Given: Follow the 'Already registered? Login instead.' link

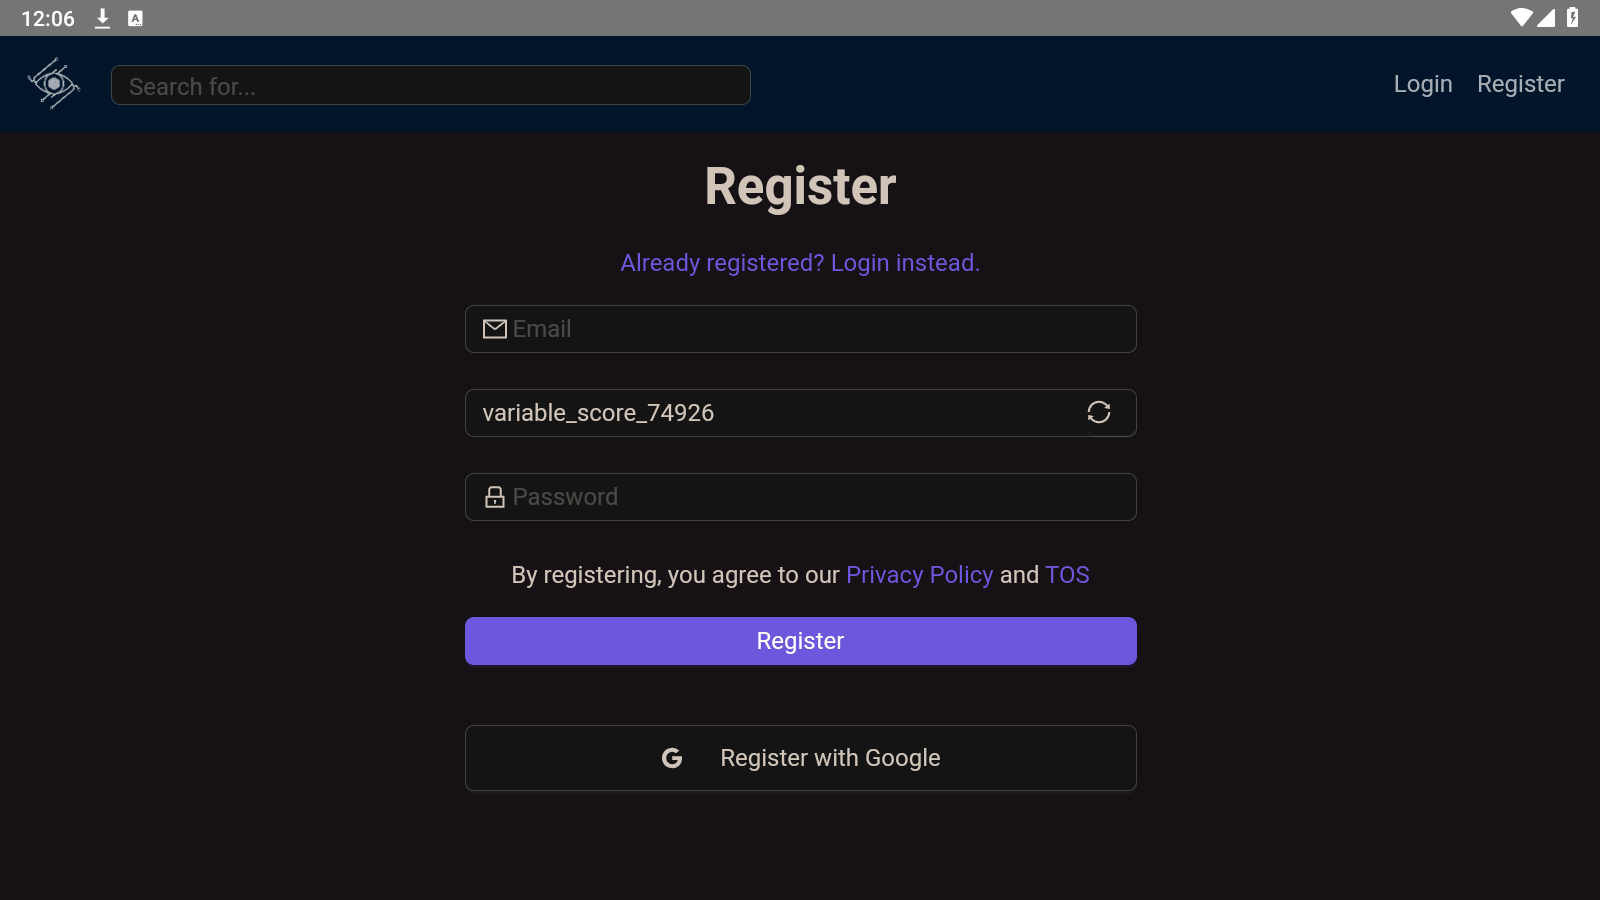Looking at the screenshot, I should click(x=800, y=263).
